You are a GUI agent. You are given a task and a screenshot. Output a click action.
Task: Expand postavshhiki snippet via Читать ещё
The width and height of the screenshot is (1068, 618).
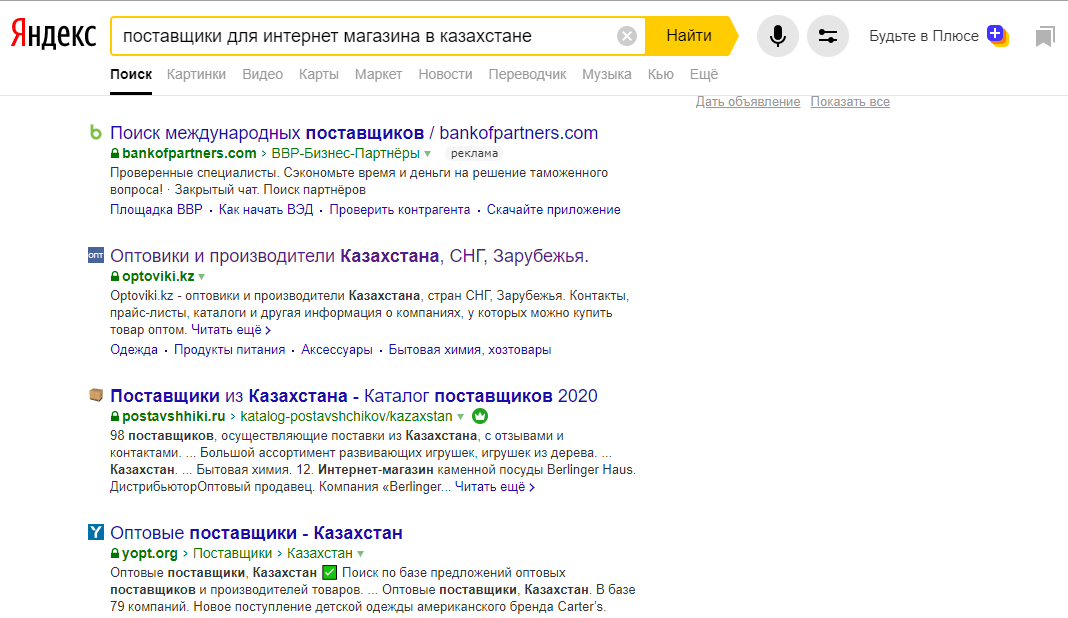click(494, 486)
